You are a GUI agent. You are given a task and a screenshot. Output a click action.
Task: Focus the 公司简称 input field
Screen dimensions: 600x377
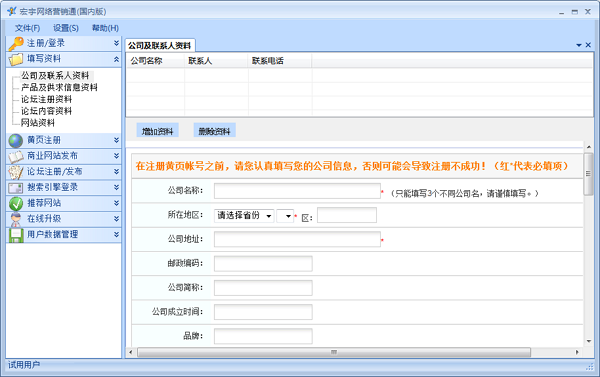263,288
